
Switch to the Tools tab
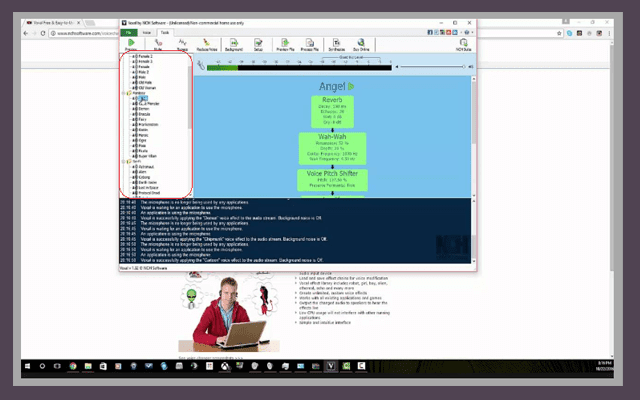164,32
